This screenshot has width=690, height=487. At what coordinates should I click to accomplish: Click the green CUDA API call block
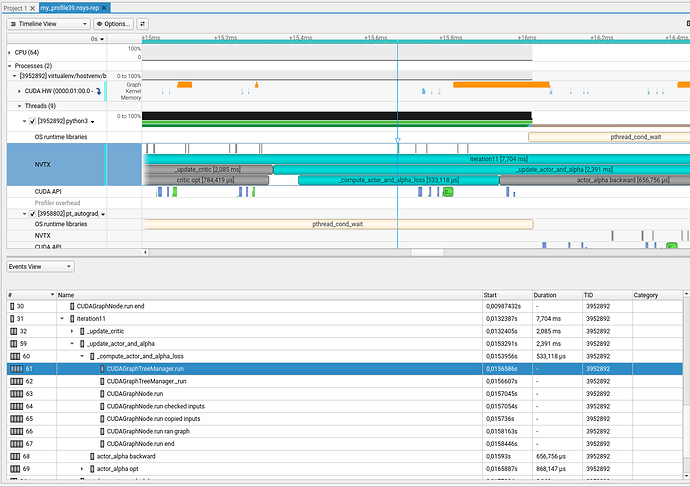pos(448,192)
